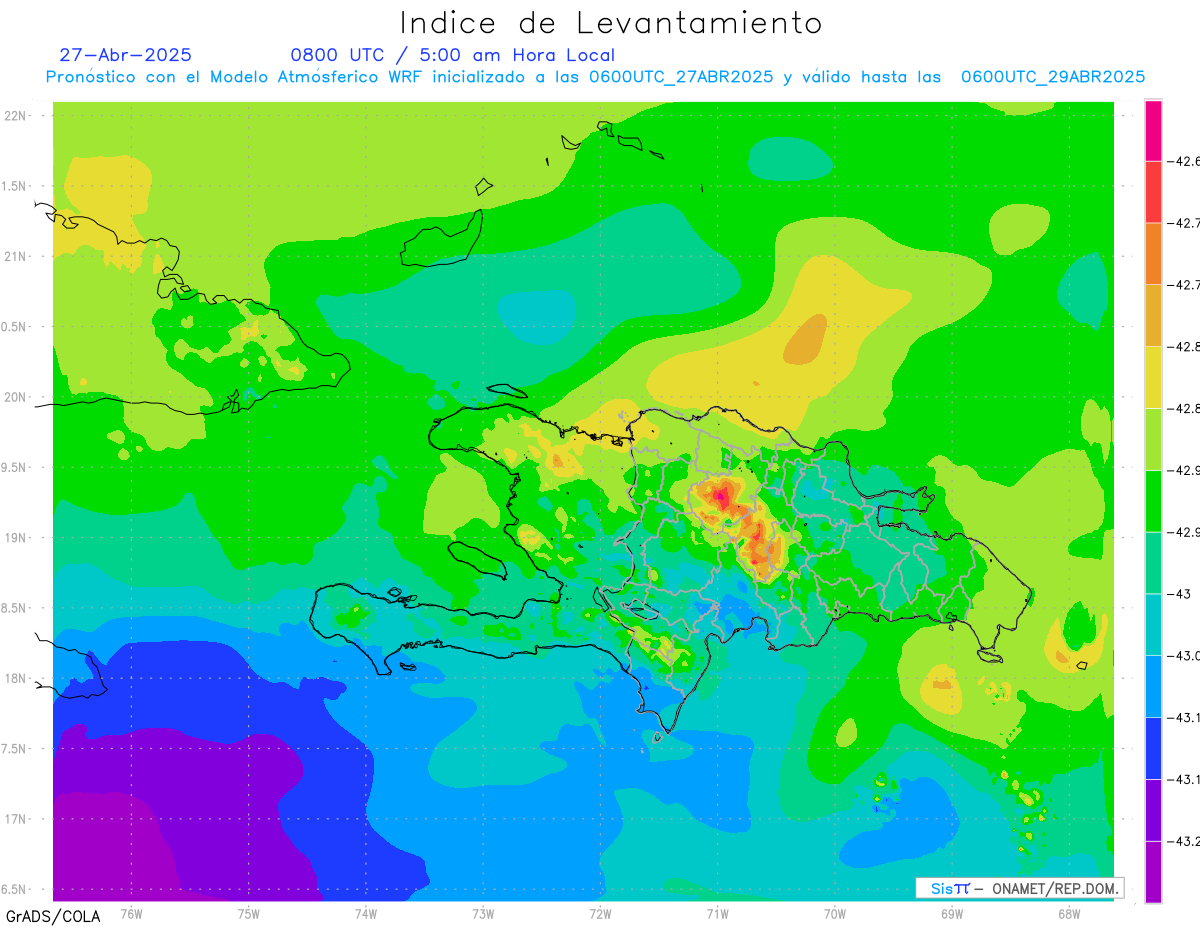Image resolution: width=1200 pixels, height=927 pixels.
Task: Pick the bottom purple swatch of the color bar
Action: point(1153,872)
